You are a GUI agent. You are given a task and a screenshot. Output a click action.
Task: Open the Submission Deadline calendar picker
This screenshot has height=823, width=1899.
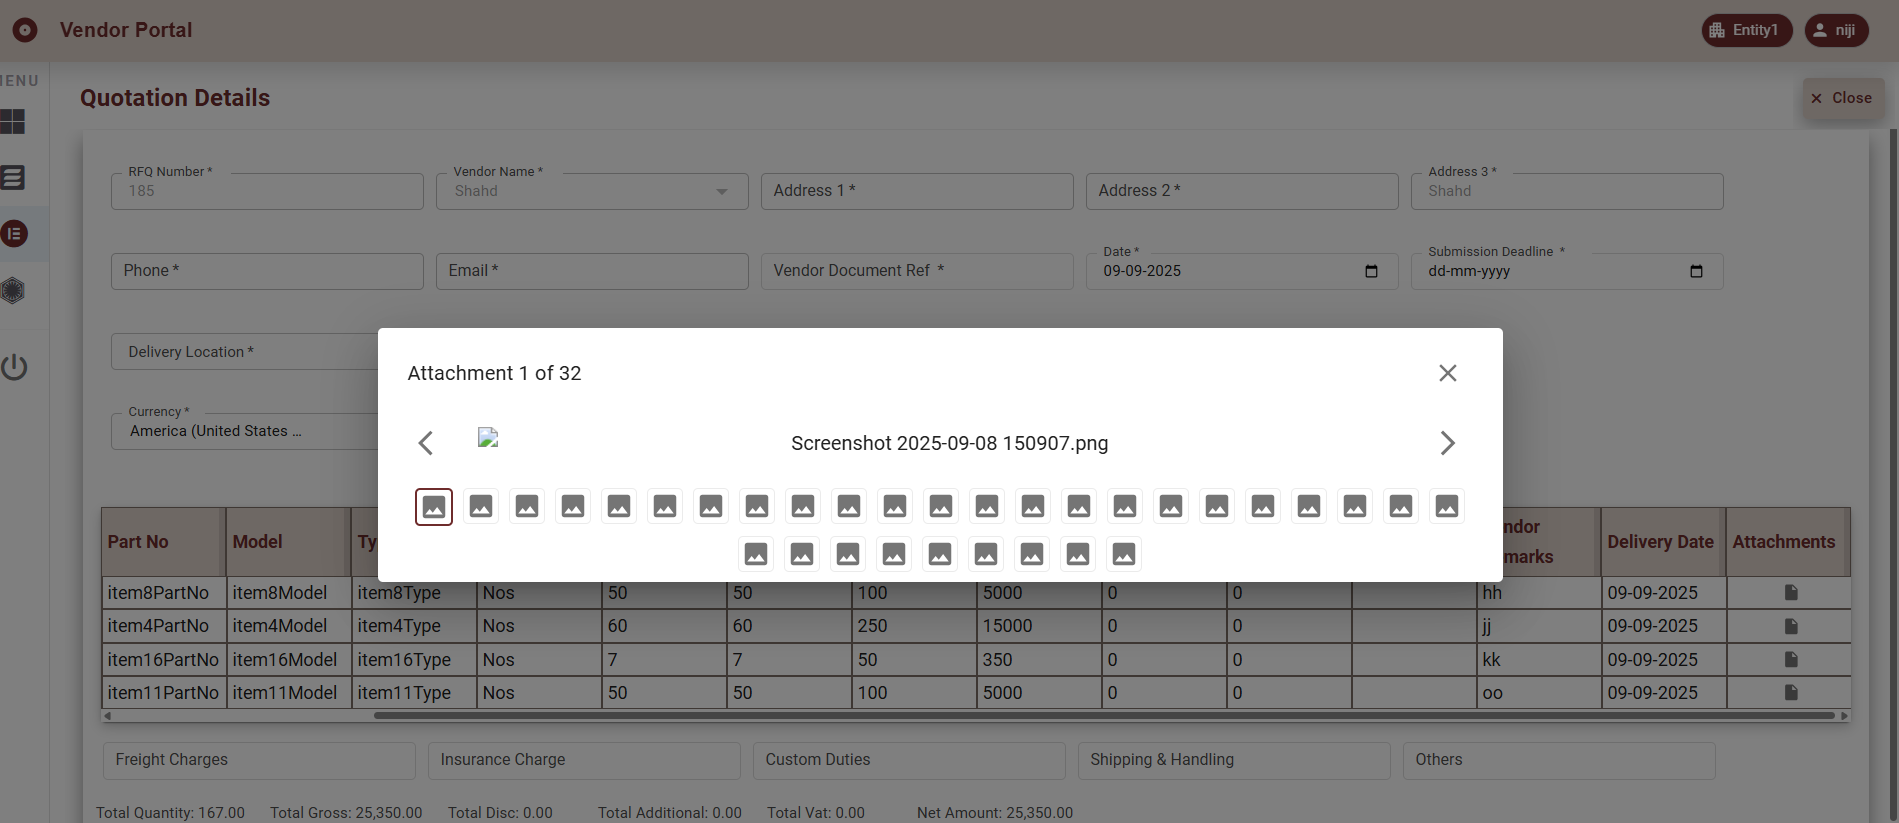[1696, 271]
